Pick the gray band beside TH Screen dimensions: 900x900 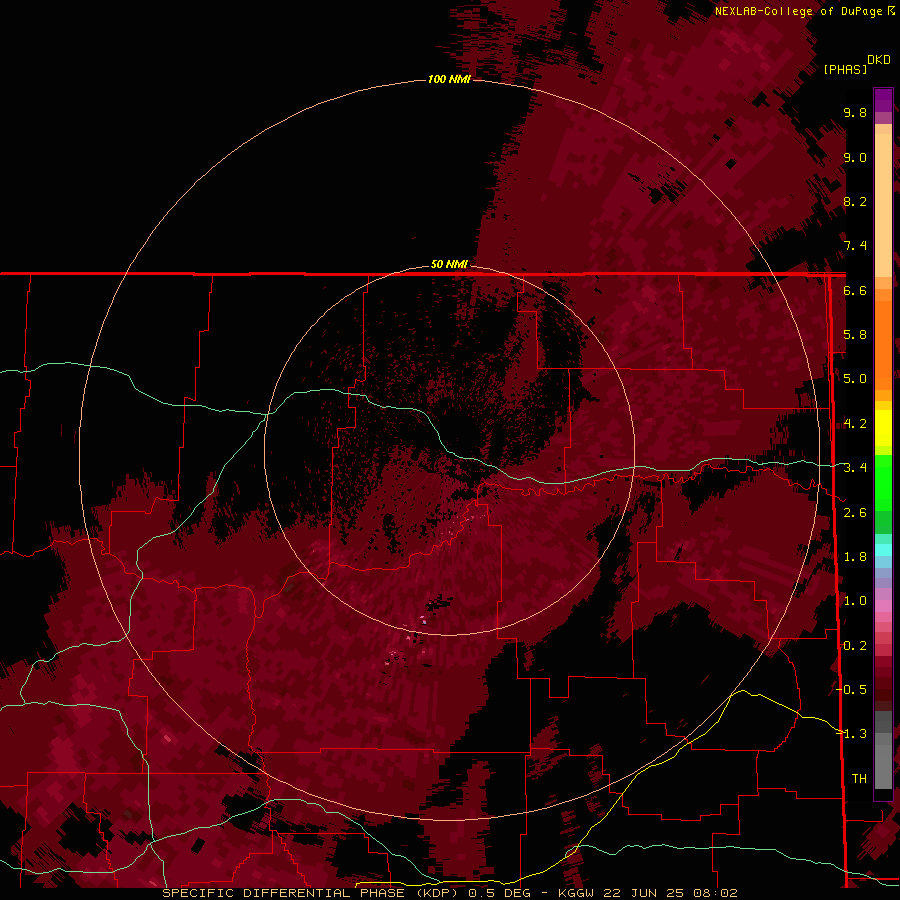883,769
